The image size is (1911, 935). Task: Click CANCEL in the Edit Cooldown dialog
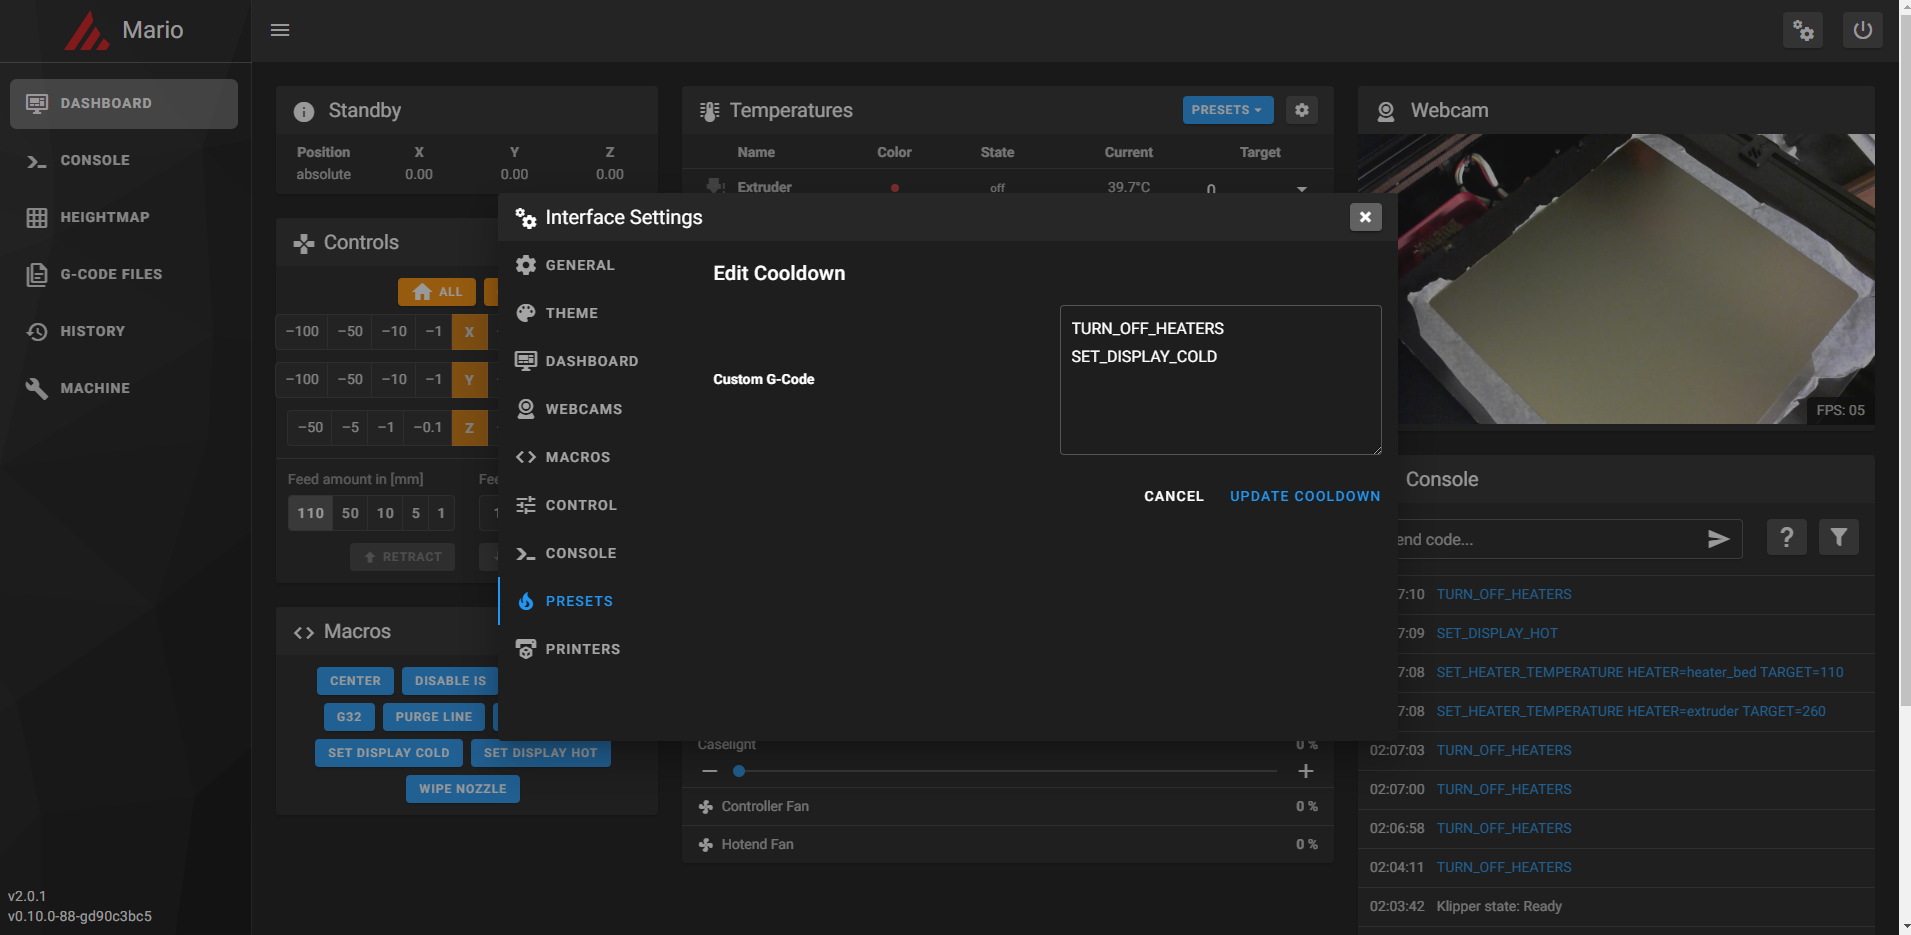tap(1173, 496)
